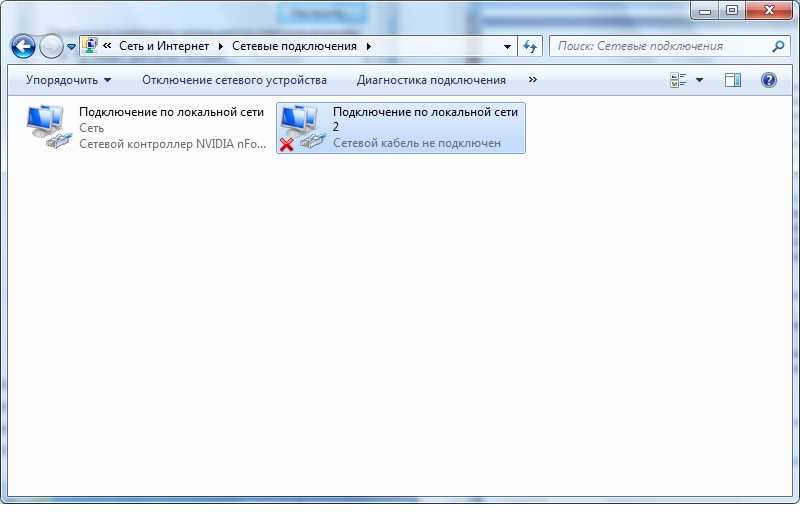This screenshot has height=521, width=800.
Task: Show more toolbar commands via chevron
Action: click(x=533, y=80)
